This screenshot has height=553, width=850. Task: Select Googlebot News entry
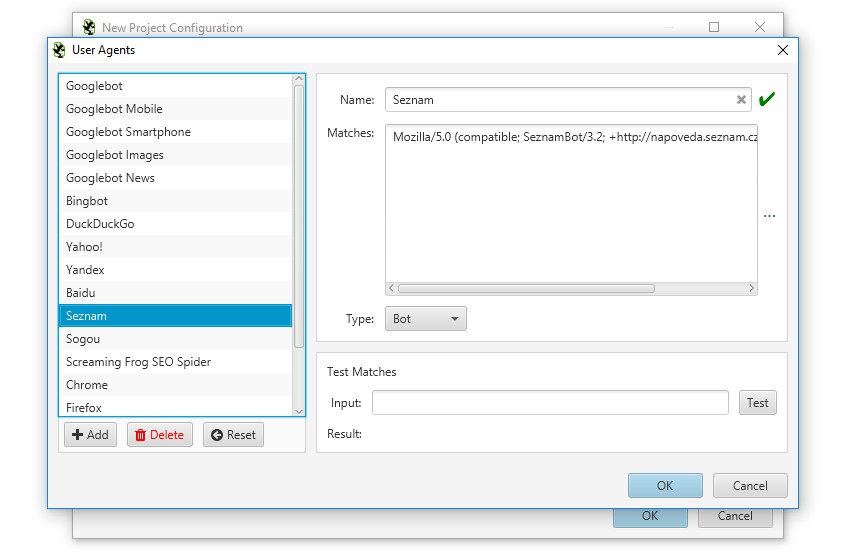click(x=175, y=178)
